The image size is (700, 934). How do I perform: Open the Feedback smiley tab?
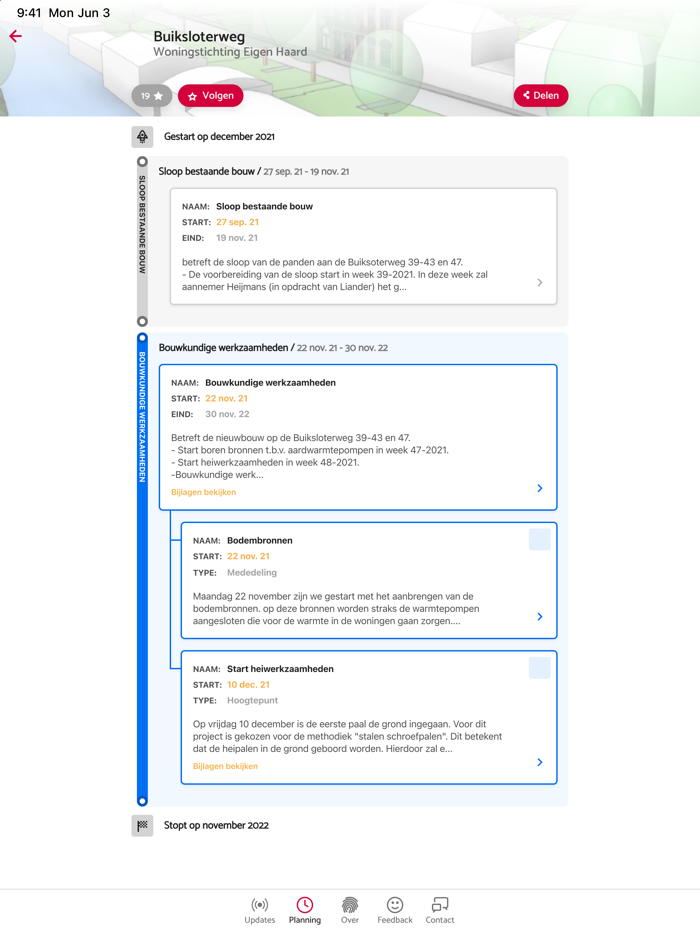tap(395, 910)
